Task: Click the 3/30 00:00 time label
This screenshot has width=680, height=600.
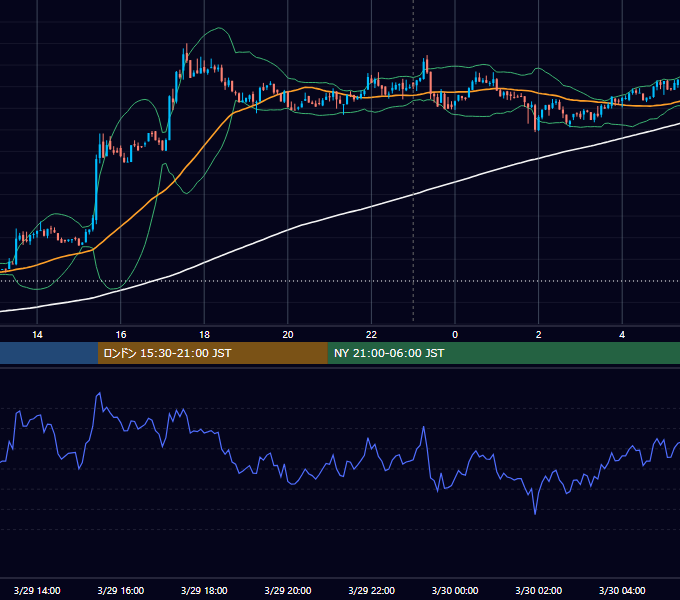Action: tap(455, 590)
